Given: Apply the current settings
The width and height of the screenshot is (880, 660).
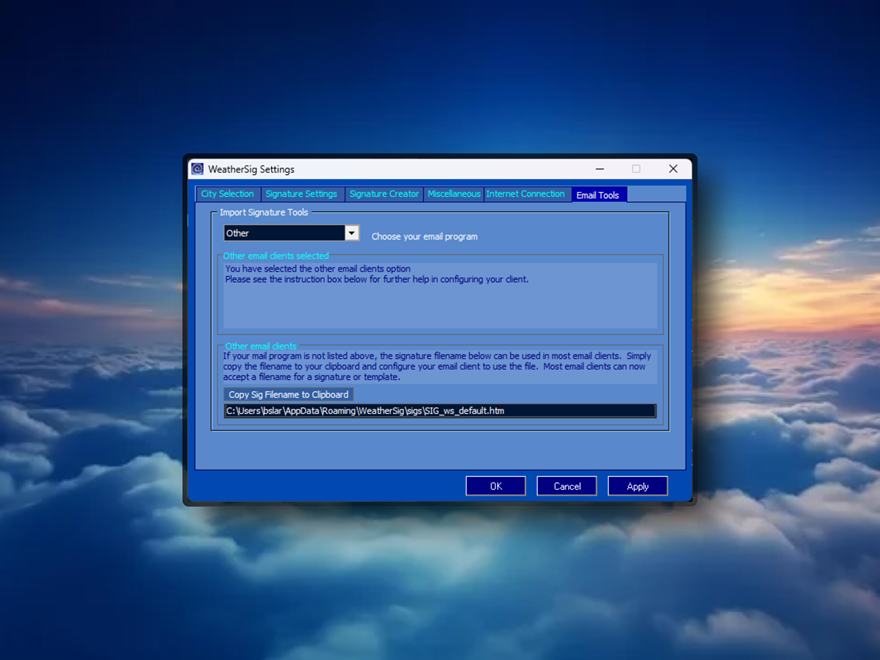Looking at the screenshot, I should 638,486.
